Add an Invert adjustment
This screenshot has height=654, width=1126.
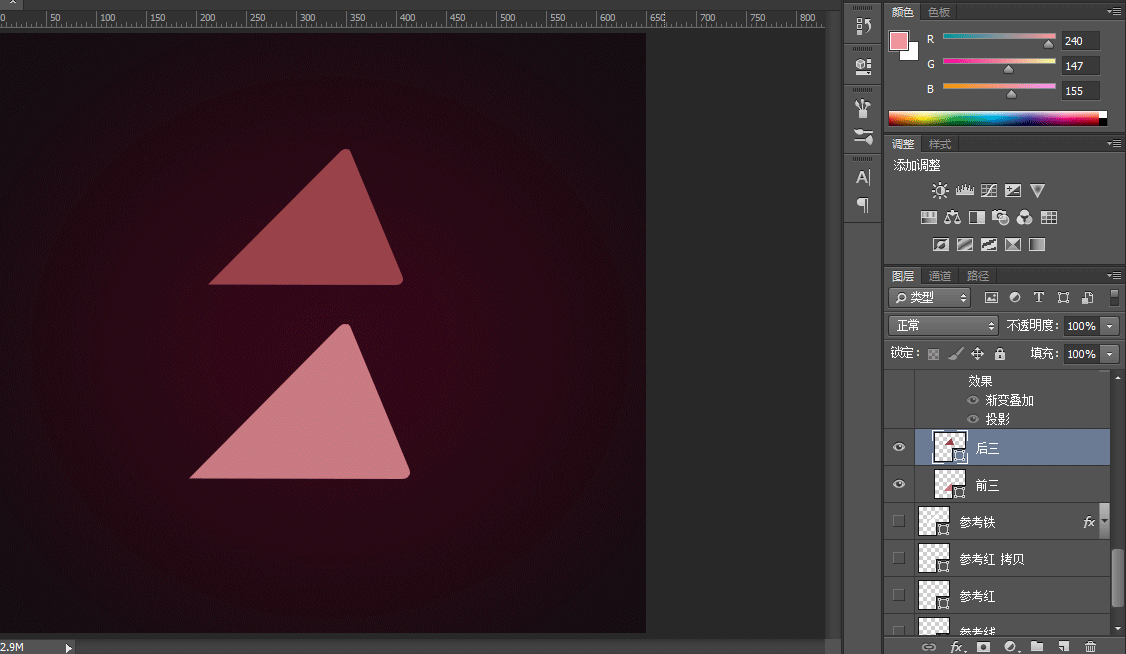click(x=941, y=245)
